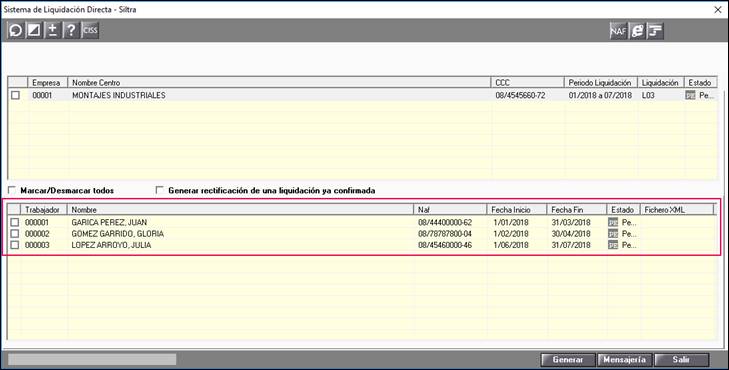Click the list lines toolbar icon

pyautogui.click(x=655, y=31)
